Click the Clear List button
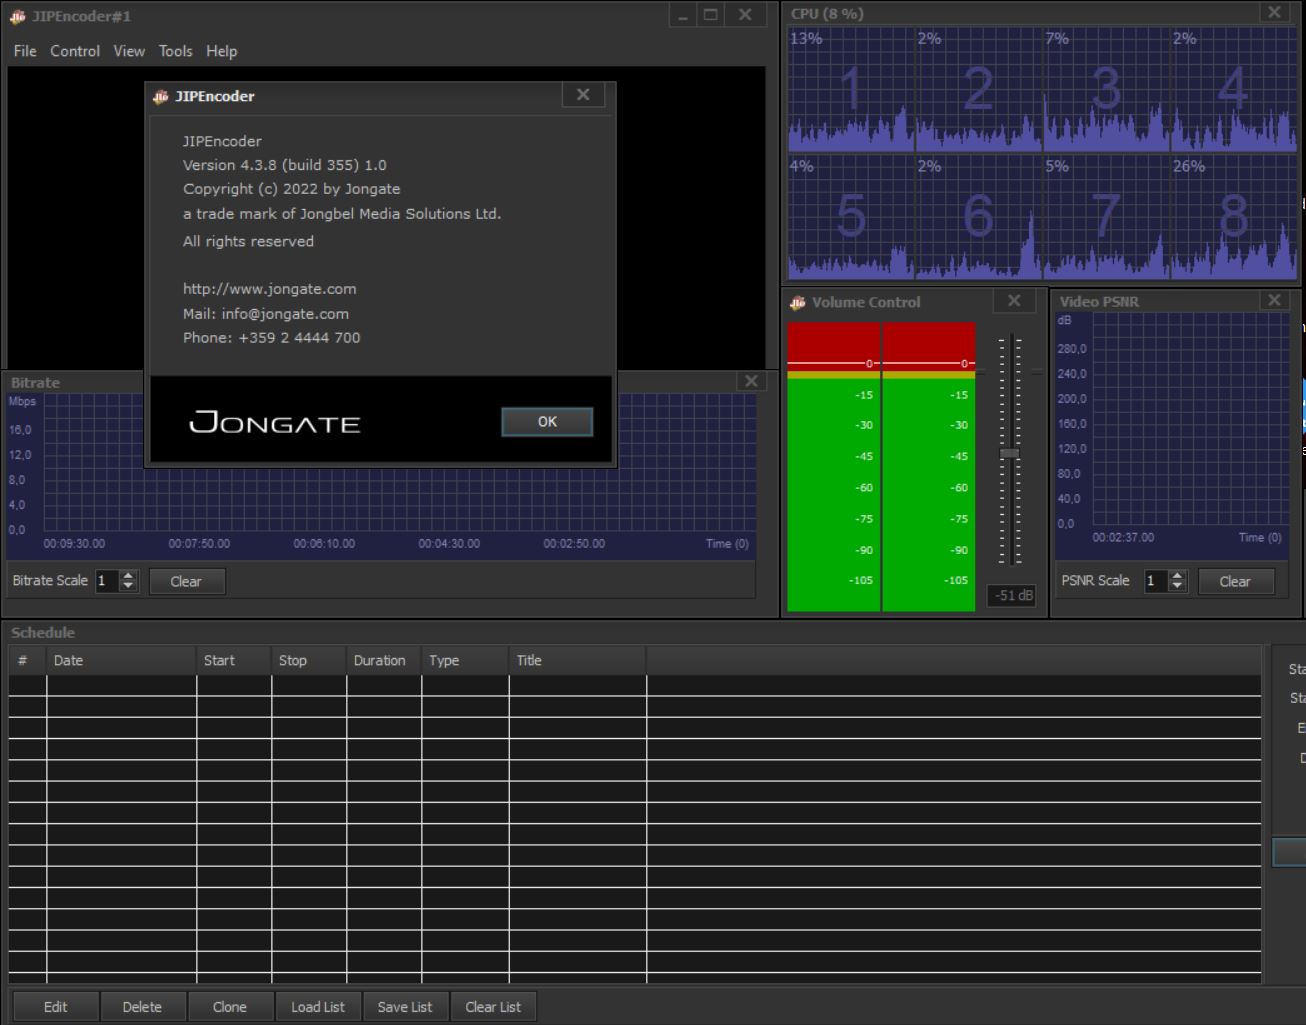 (x=493, y=1007)
